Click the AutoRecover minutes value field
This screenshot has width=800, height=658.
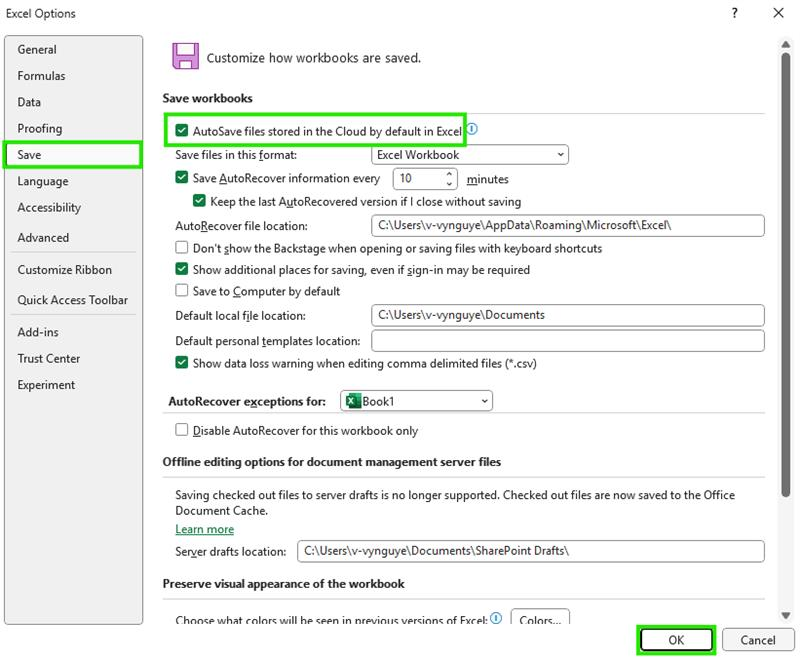click(418, 178)
